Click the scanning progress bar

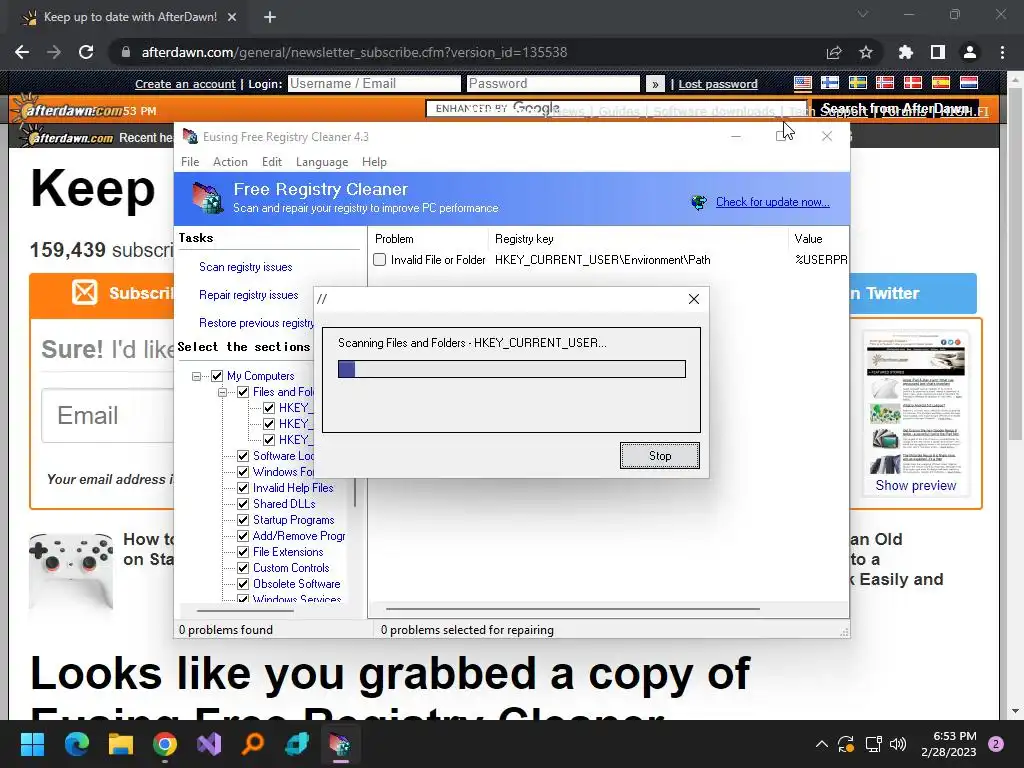pyautogui.click(x=511, y=369)
